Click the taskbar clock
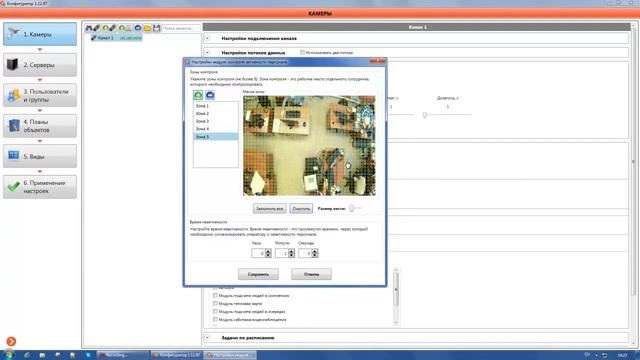The image size is (640, 360). tap(622, 355)
